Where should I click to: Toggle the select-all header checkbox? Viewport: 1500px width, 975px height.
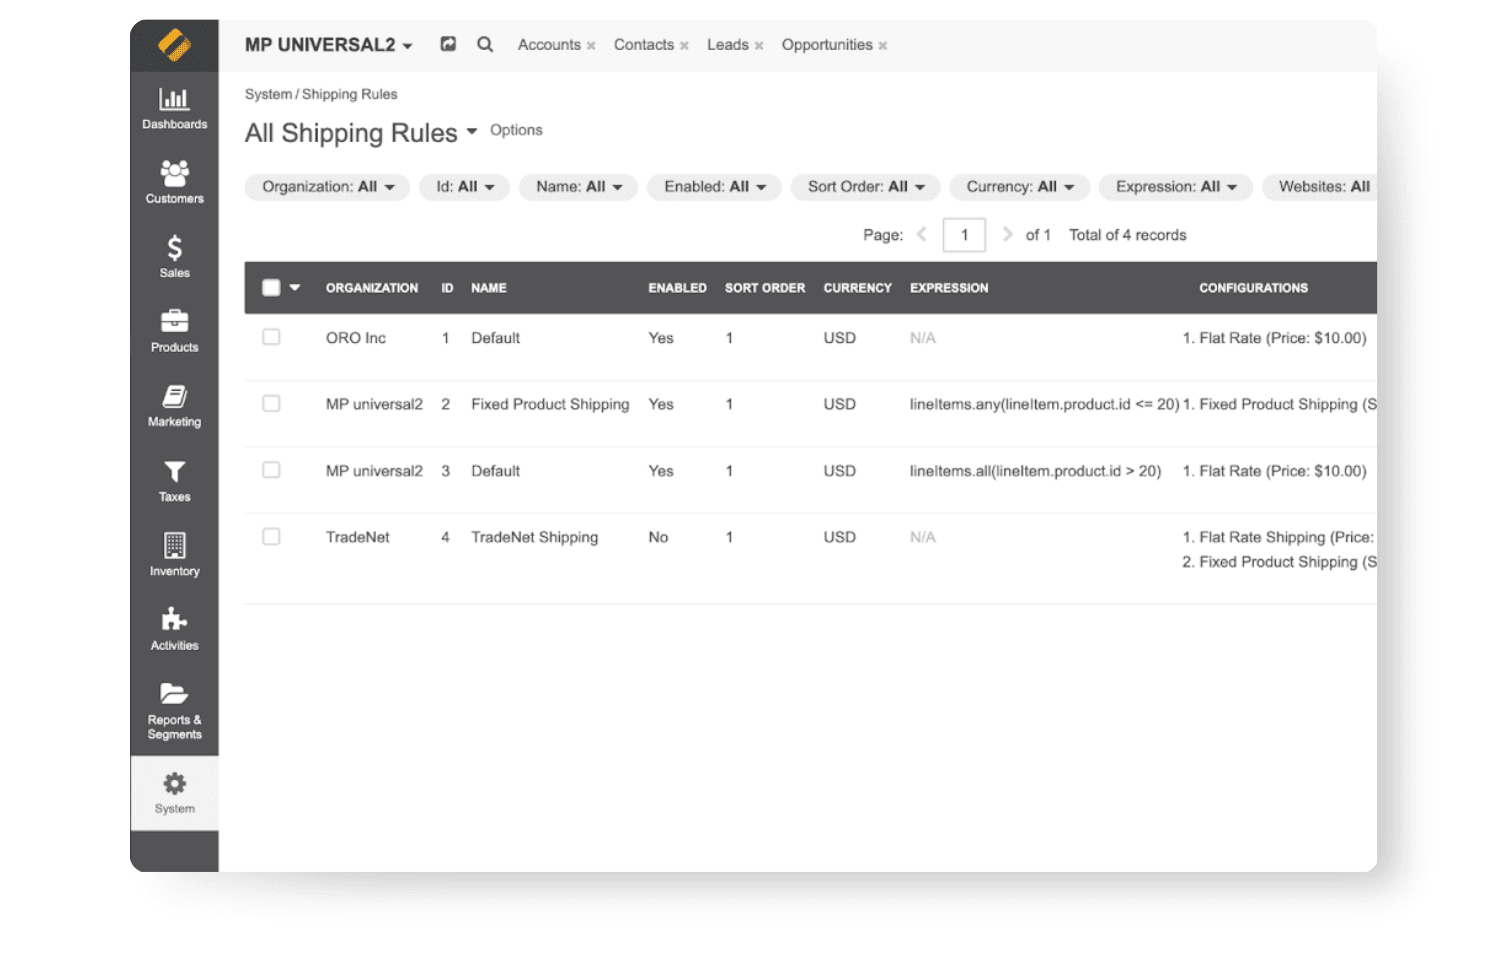(271, 287)
